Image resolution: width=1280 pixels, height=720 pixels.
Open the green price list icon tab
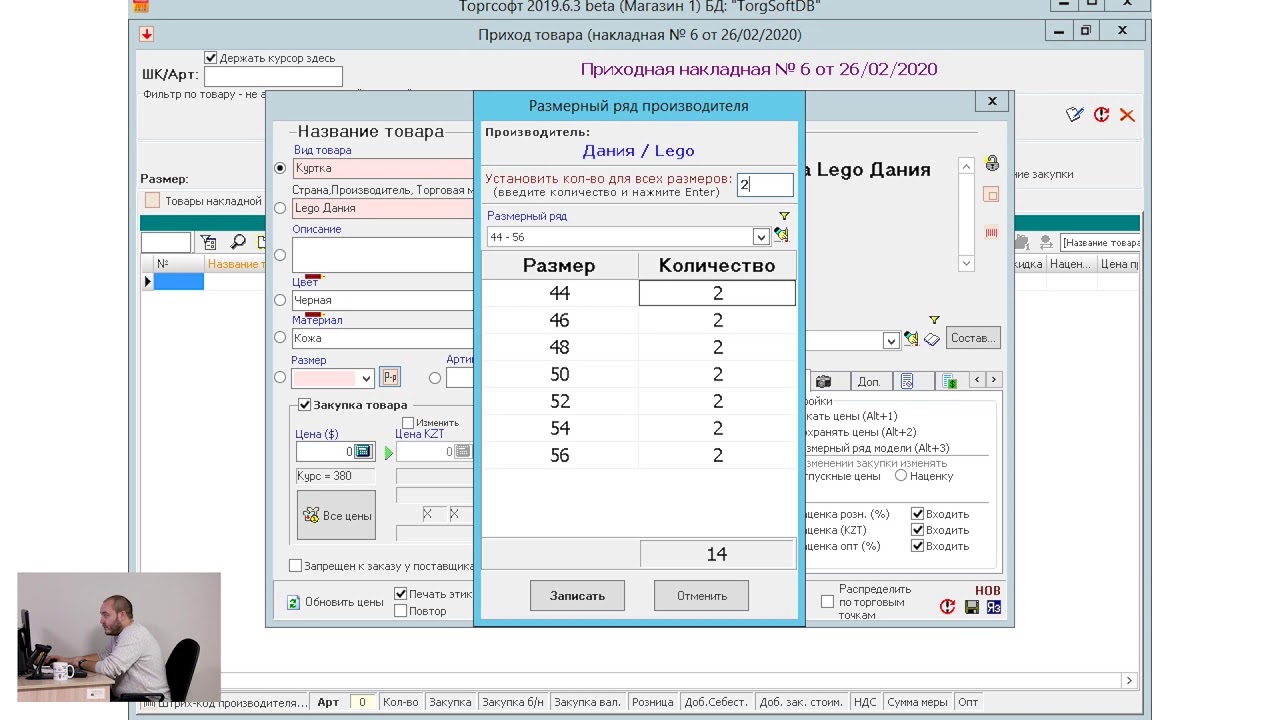tap(949, 381)
